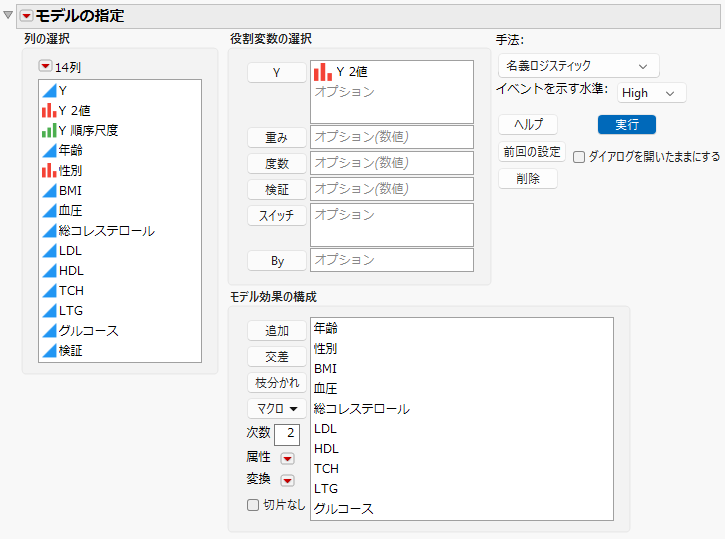The image size is (725, 539).
Task: Select LTG in the model effects list
Action: [326, 489]
